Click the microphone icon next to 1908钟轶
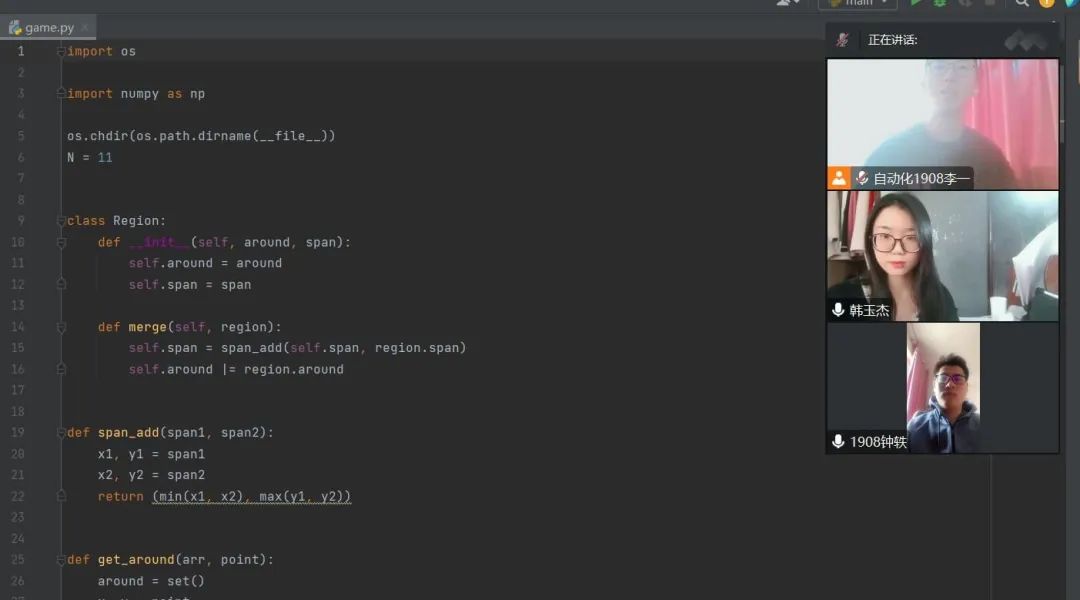 838,441
